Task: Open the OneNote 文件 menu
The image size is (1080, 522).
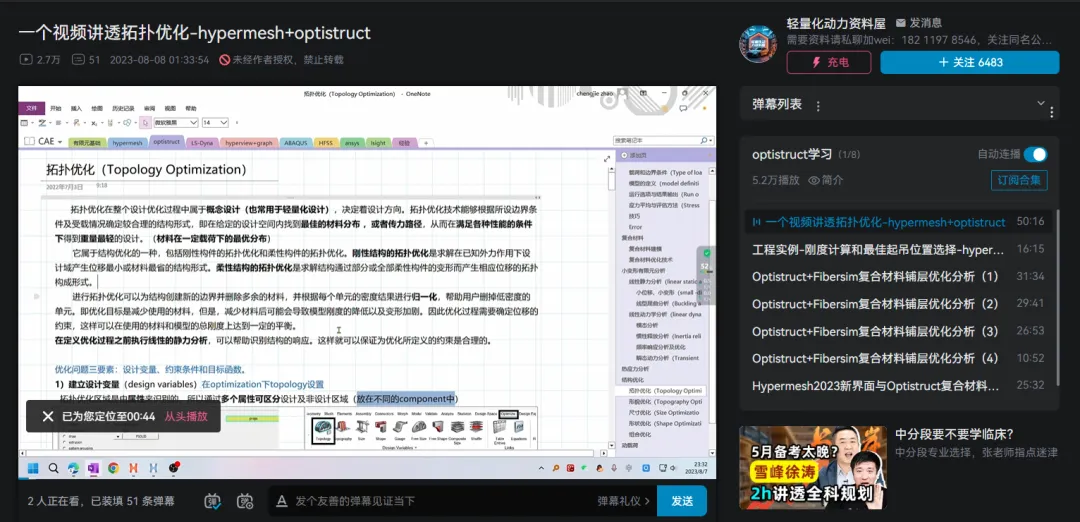Action: point(31,108)
